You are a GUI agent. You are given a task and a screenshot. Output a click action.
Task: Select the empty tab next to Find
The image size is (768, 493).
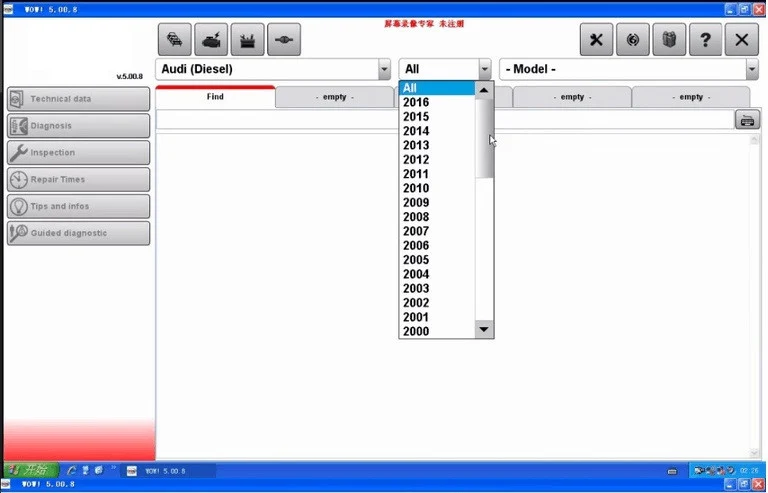335,97
